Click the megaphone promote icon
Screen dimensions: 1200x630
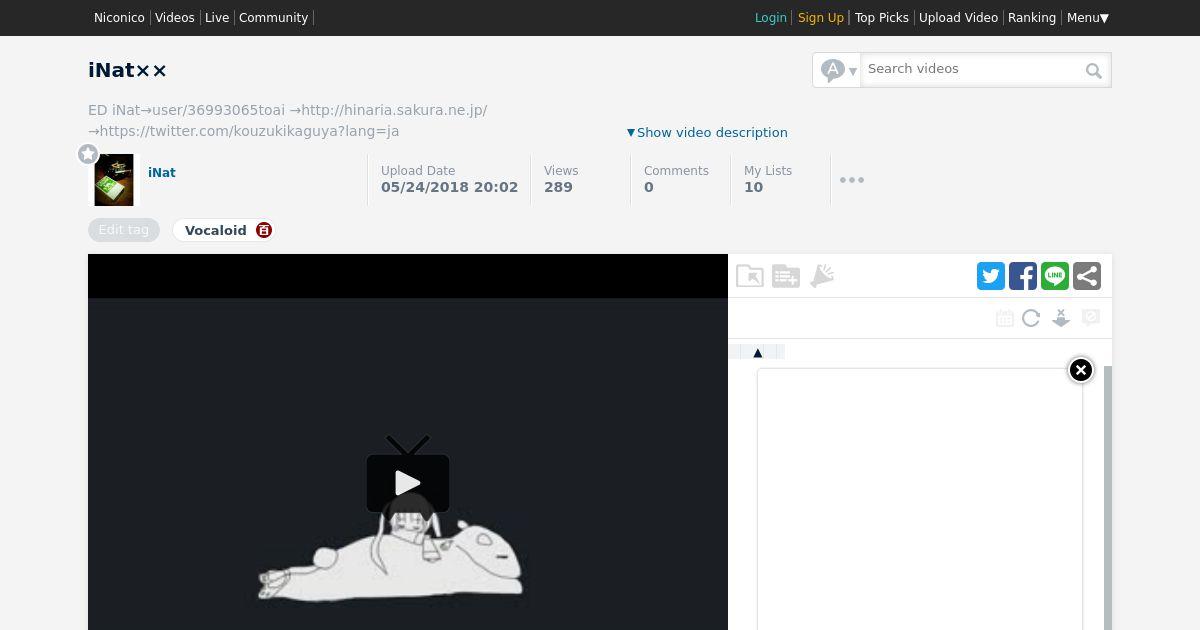click(x=822, y=276)
